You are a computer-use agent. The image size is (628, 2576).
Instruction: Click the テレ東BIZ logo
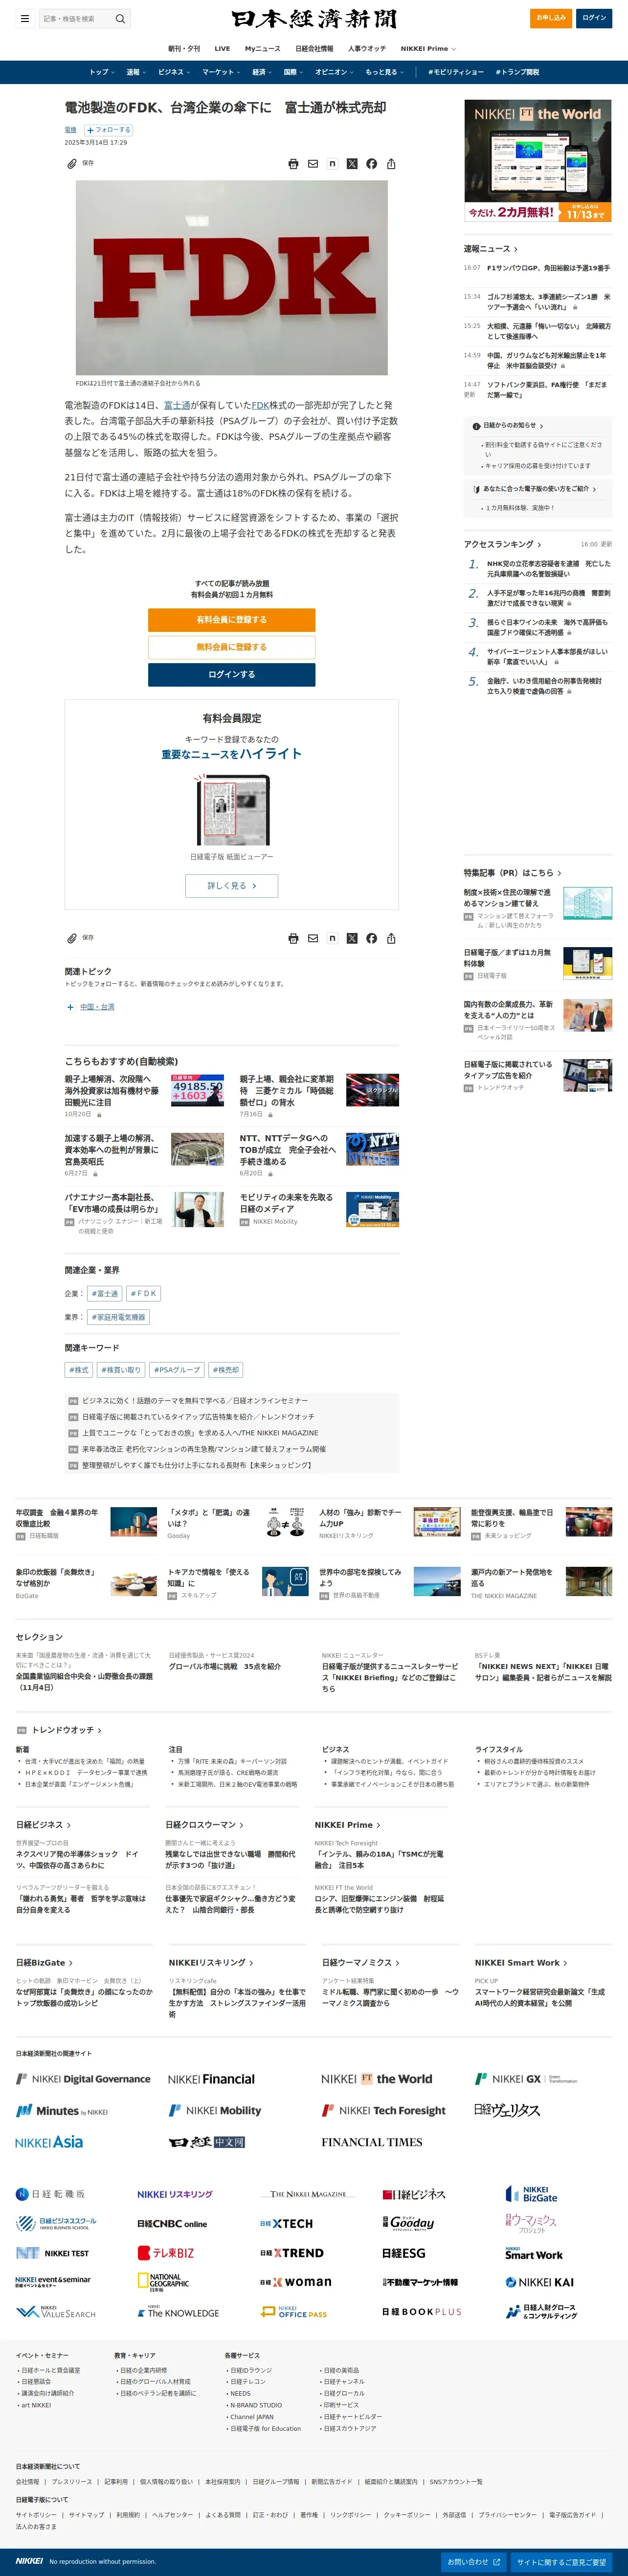pos(166,2253)
